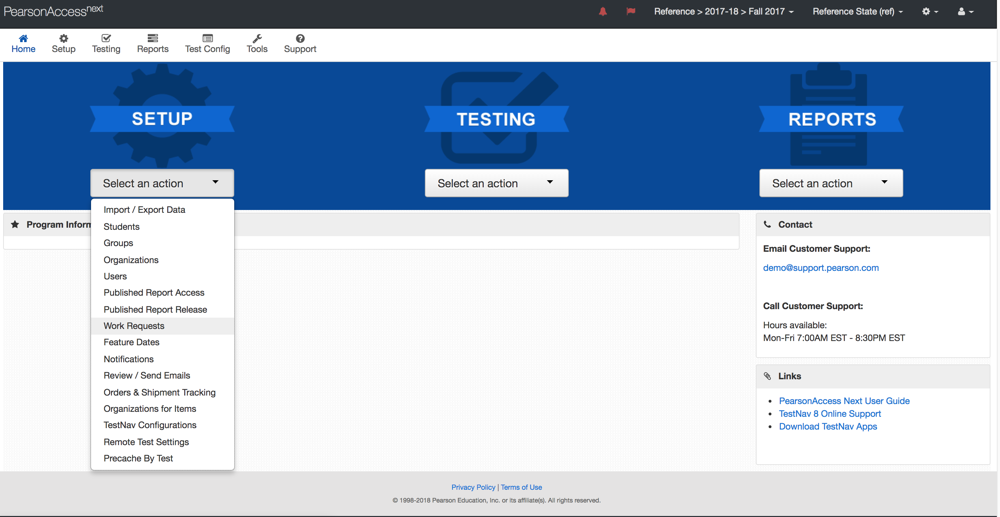
Task: Click the Test Config icon
Action: click(207, 39)
